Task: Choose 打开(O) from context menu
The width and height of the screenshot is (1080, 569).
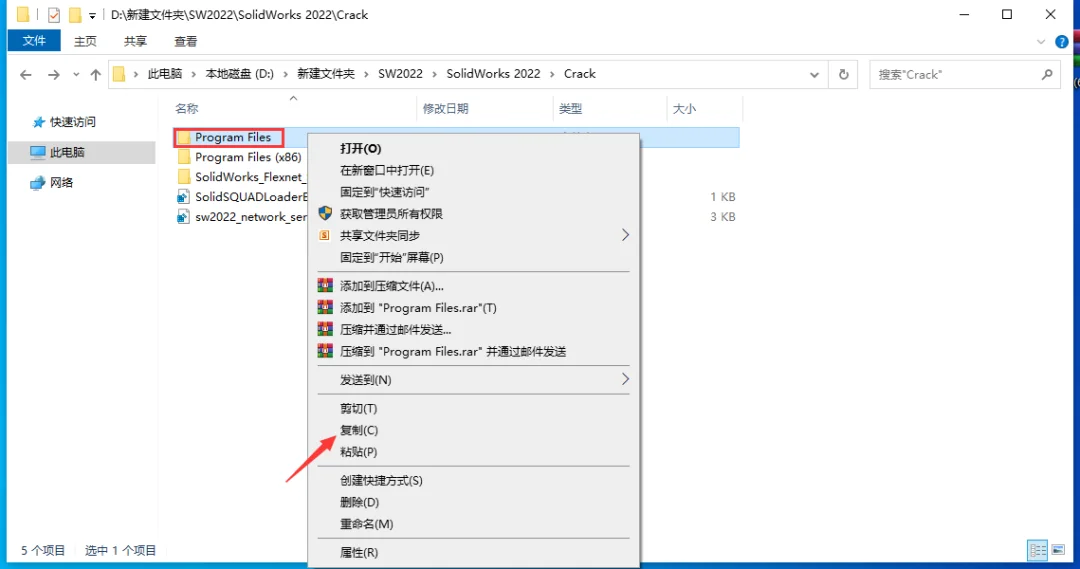Action: [x=473, y=149]
